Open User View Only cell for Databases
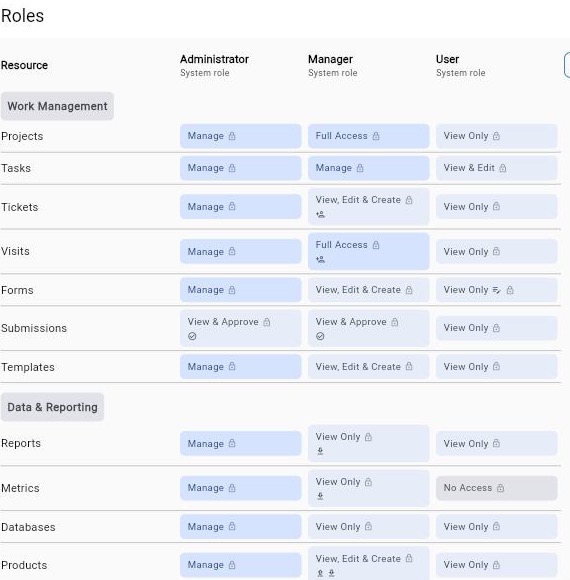 click(497, 526)
